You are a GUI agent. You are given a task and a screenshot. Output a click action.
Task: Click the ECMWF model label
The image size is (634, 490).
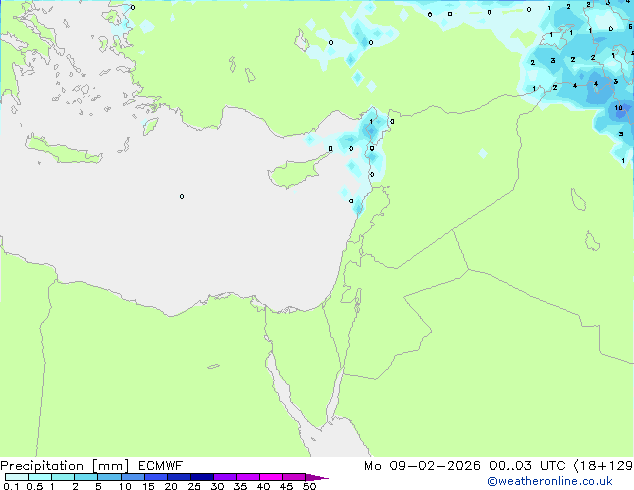pos(161,466)
